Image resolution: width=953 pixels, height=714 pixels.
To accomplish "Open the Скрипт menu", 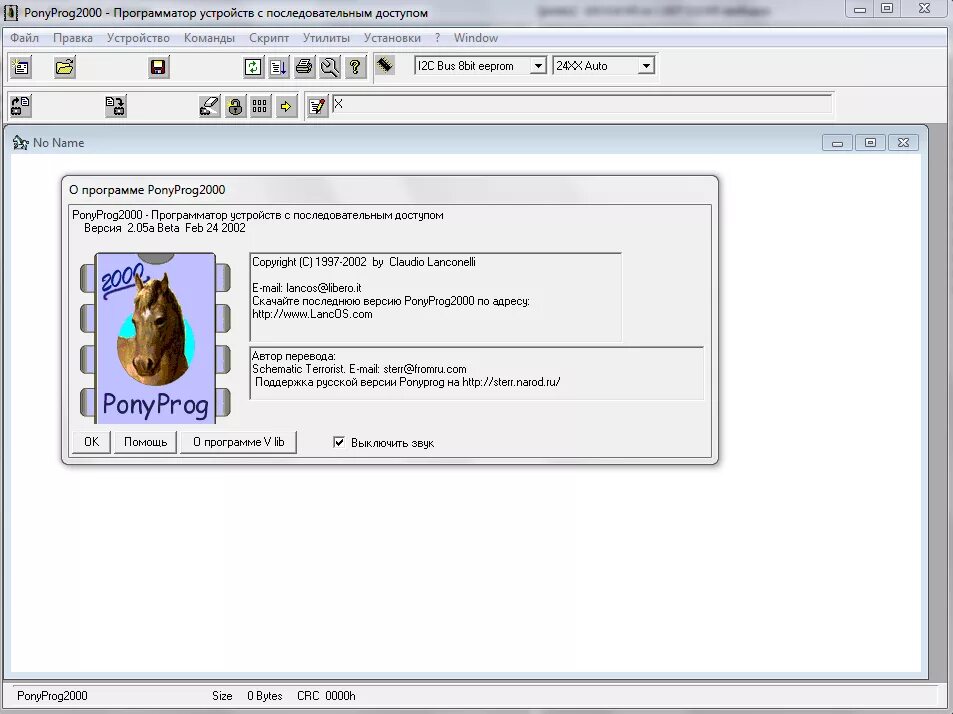I will [269, 38].
